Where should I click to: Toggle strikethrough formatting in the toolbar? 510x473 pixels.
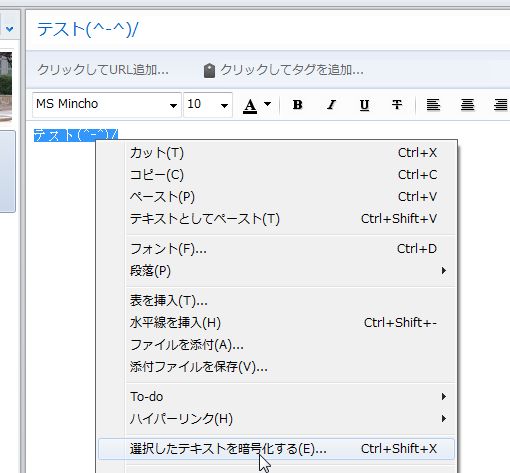click(397, 105)
